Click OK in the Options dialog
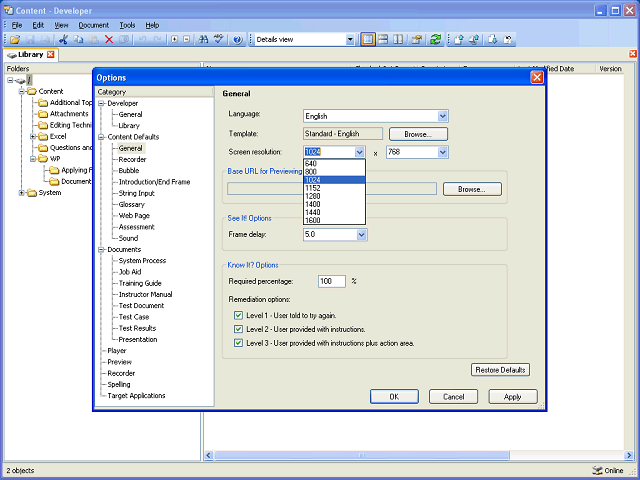 tap(394, 397)
